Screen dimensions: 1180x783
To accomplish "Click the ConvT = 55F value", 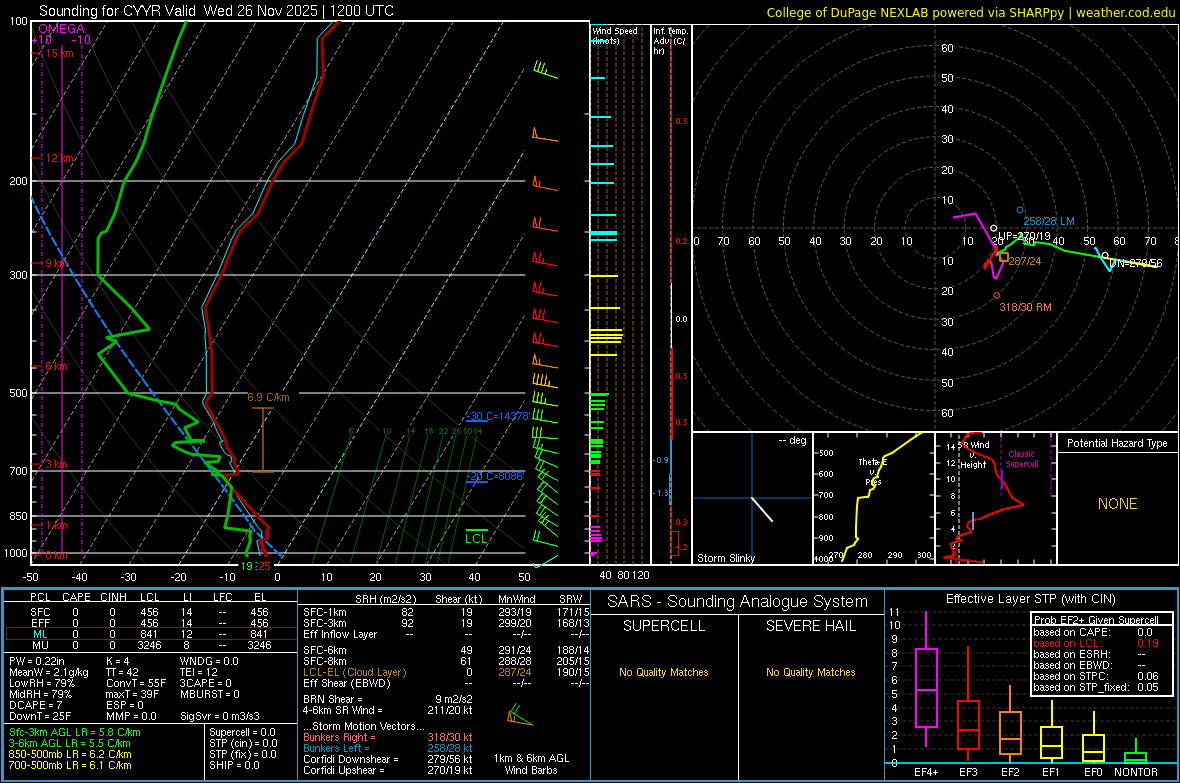I will click(135, 683).
